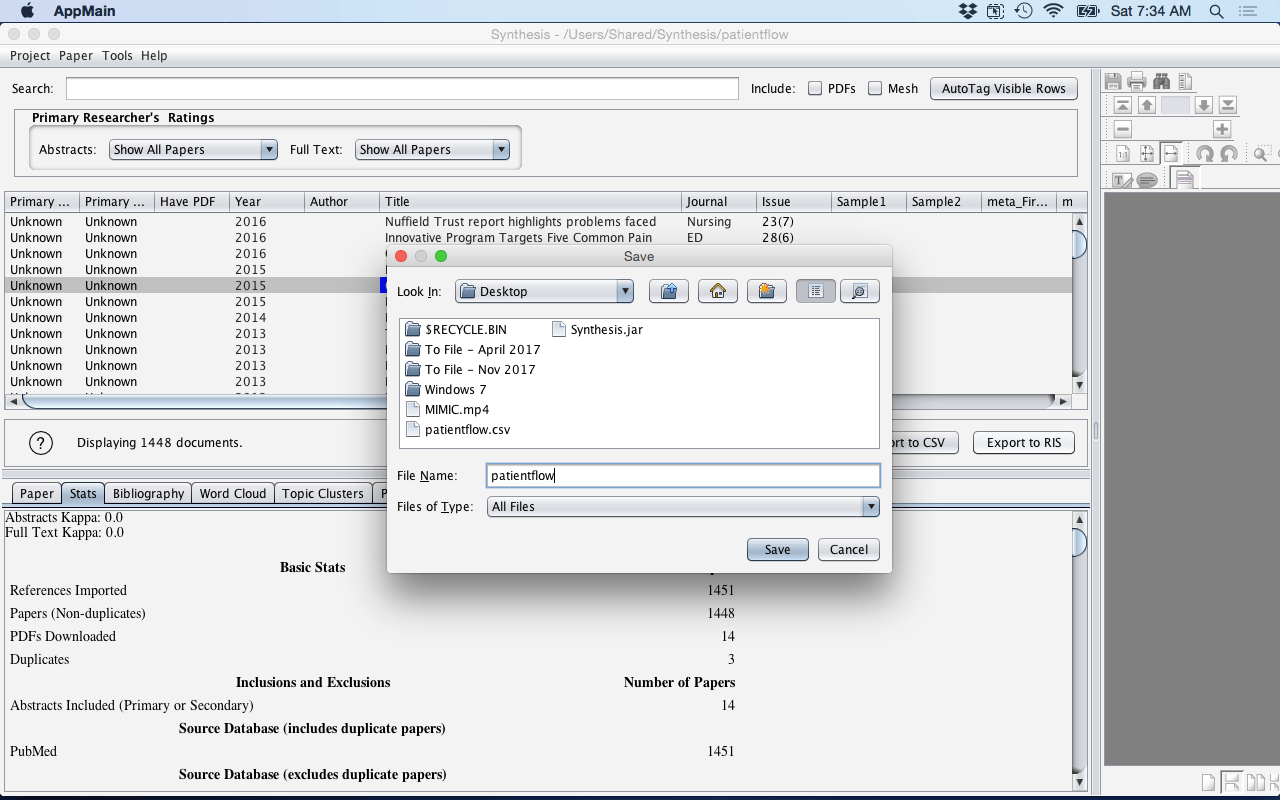Click inside the File Name field
The image size is (1280, 800).
coord(683,475)
